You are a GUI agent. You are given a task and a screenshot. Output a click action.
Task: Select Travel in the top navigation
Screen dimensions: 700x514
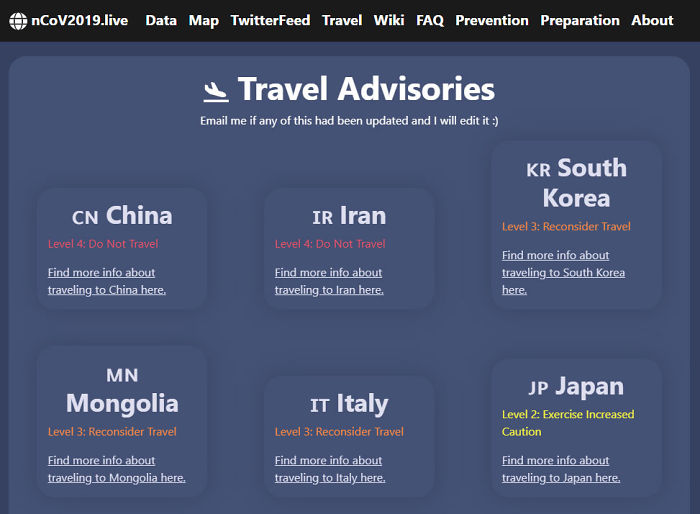tap(342, 20)
